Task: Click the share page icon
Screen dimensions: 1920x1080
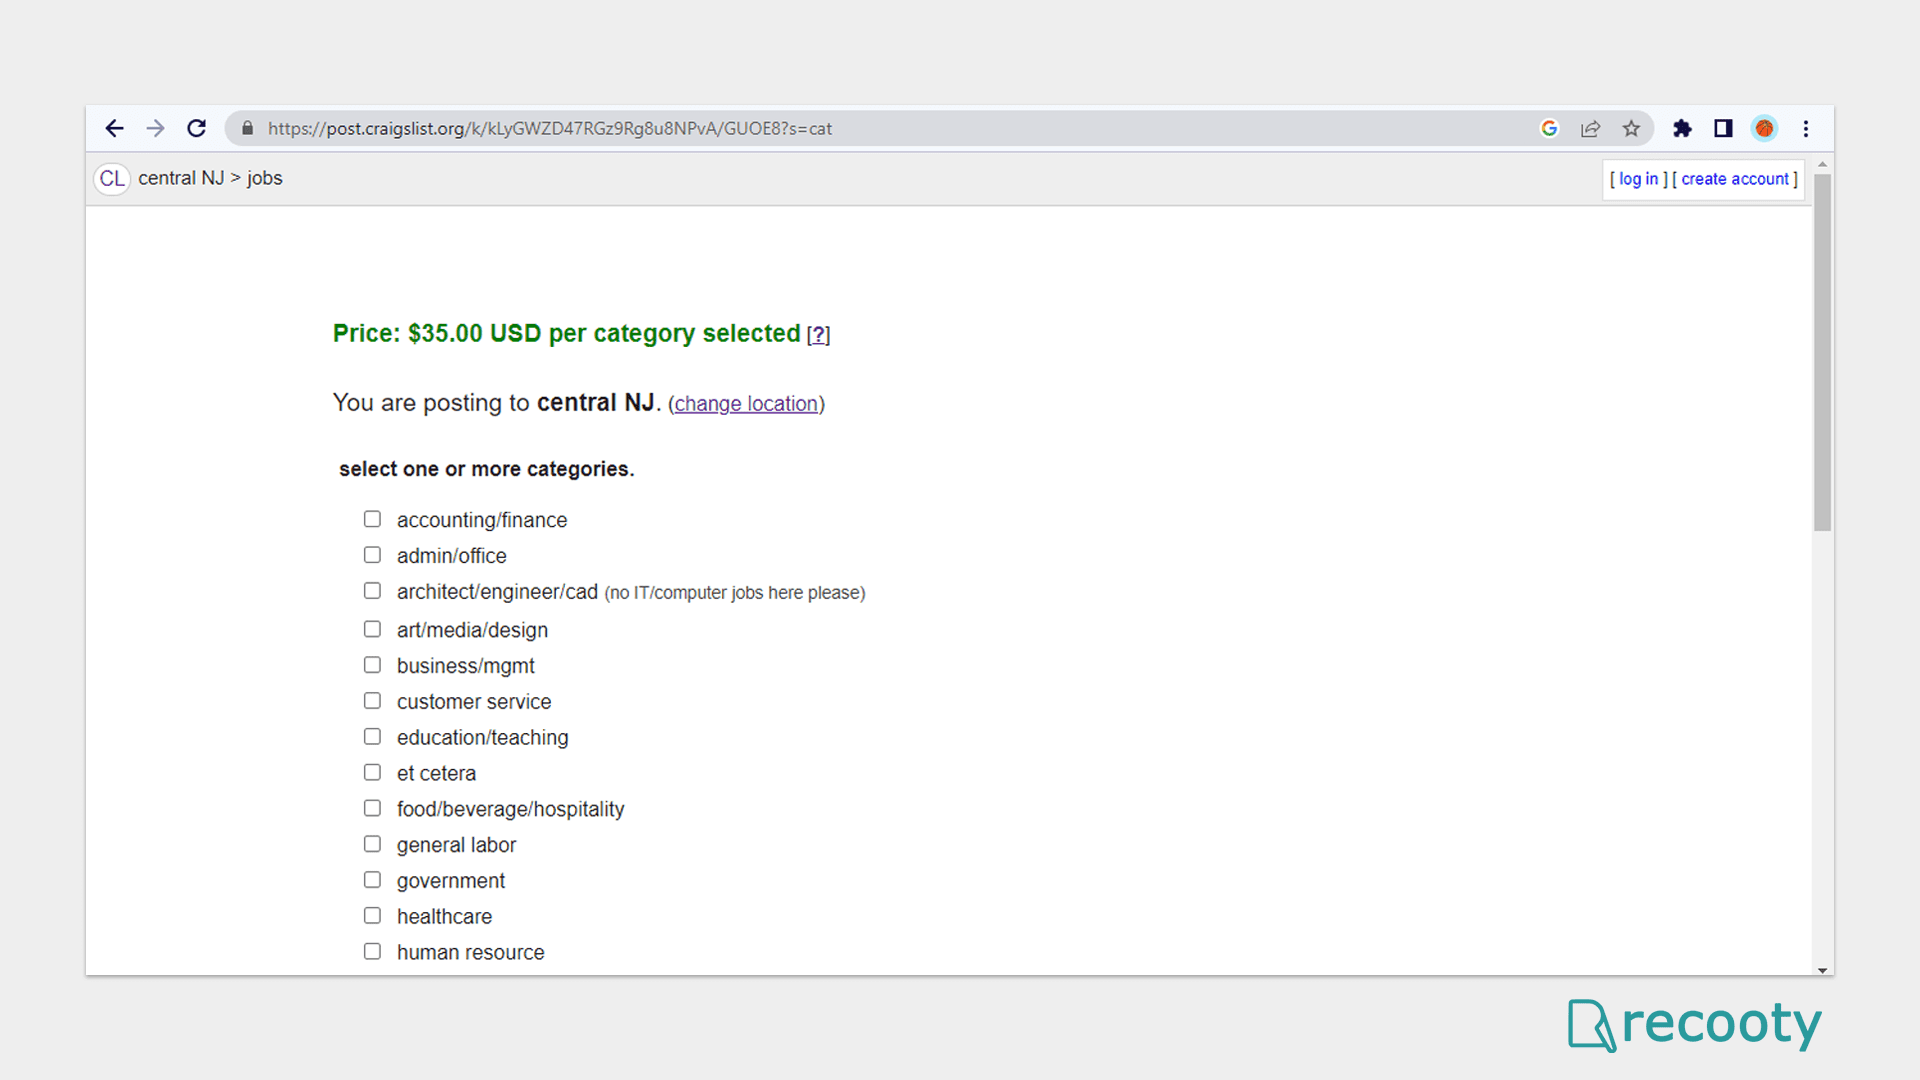Action: point(1590,128)
